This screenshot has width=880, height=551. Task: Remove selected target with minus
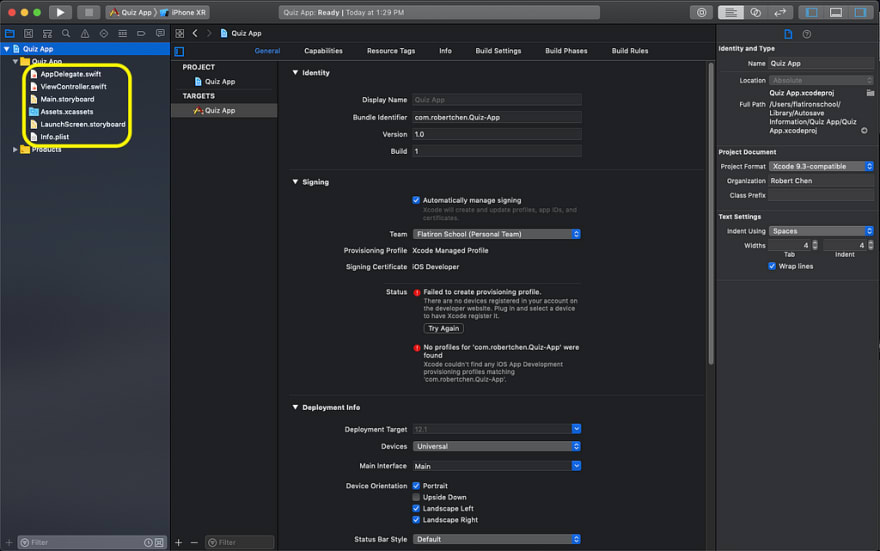coord(194,542)
